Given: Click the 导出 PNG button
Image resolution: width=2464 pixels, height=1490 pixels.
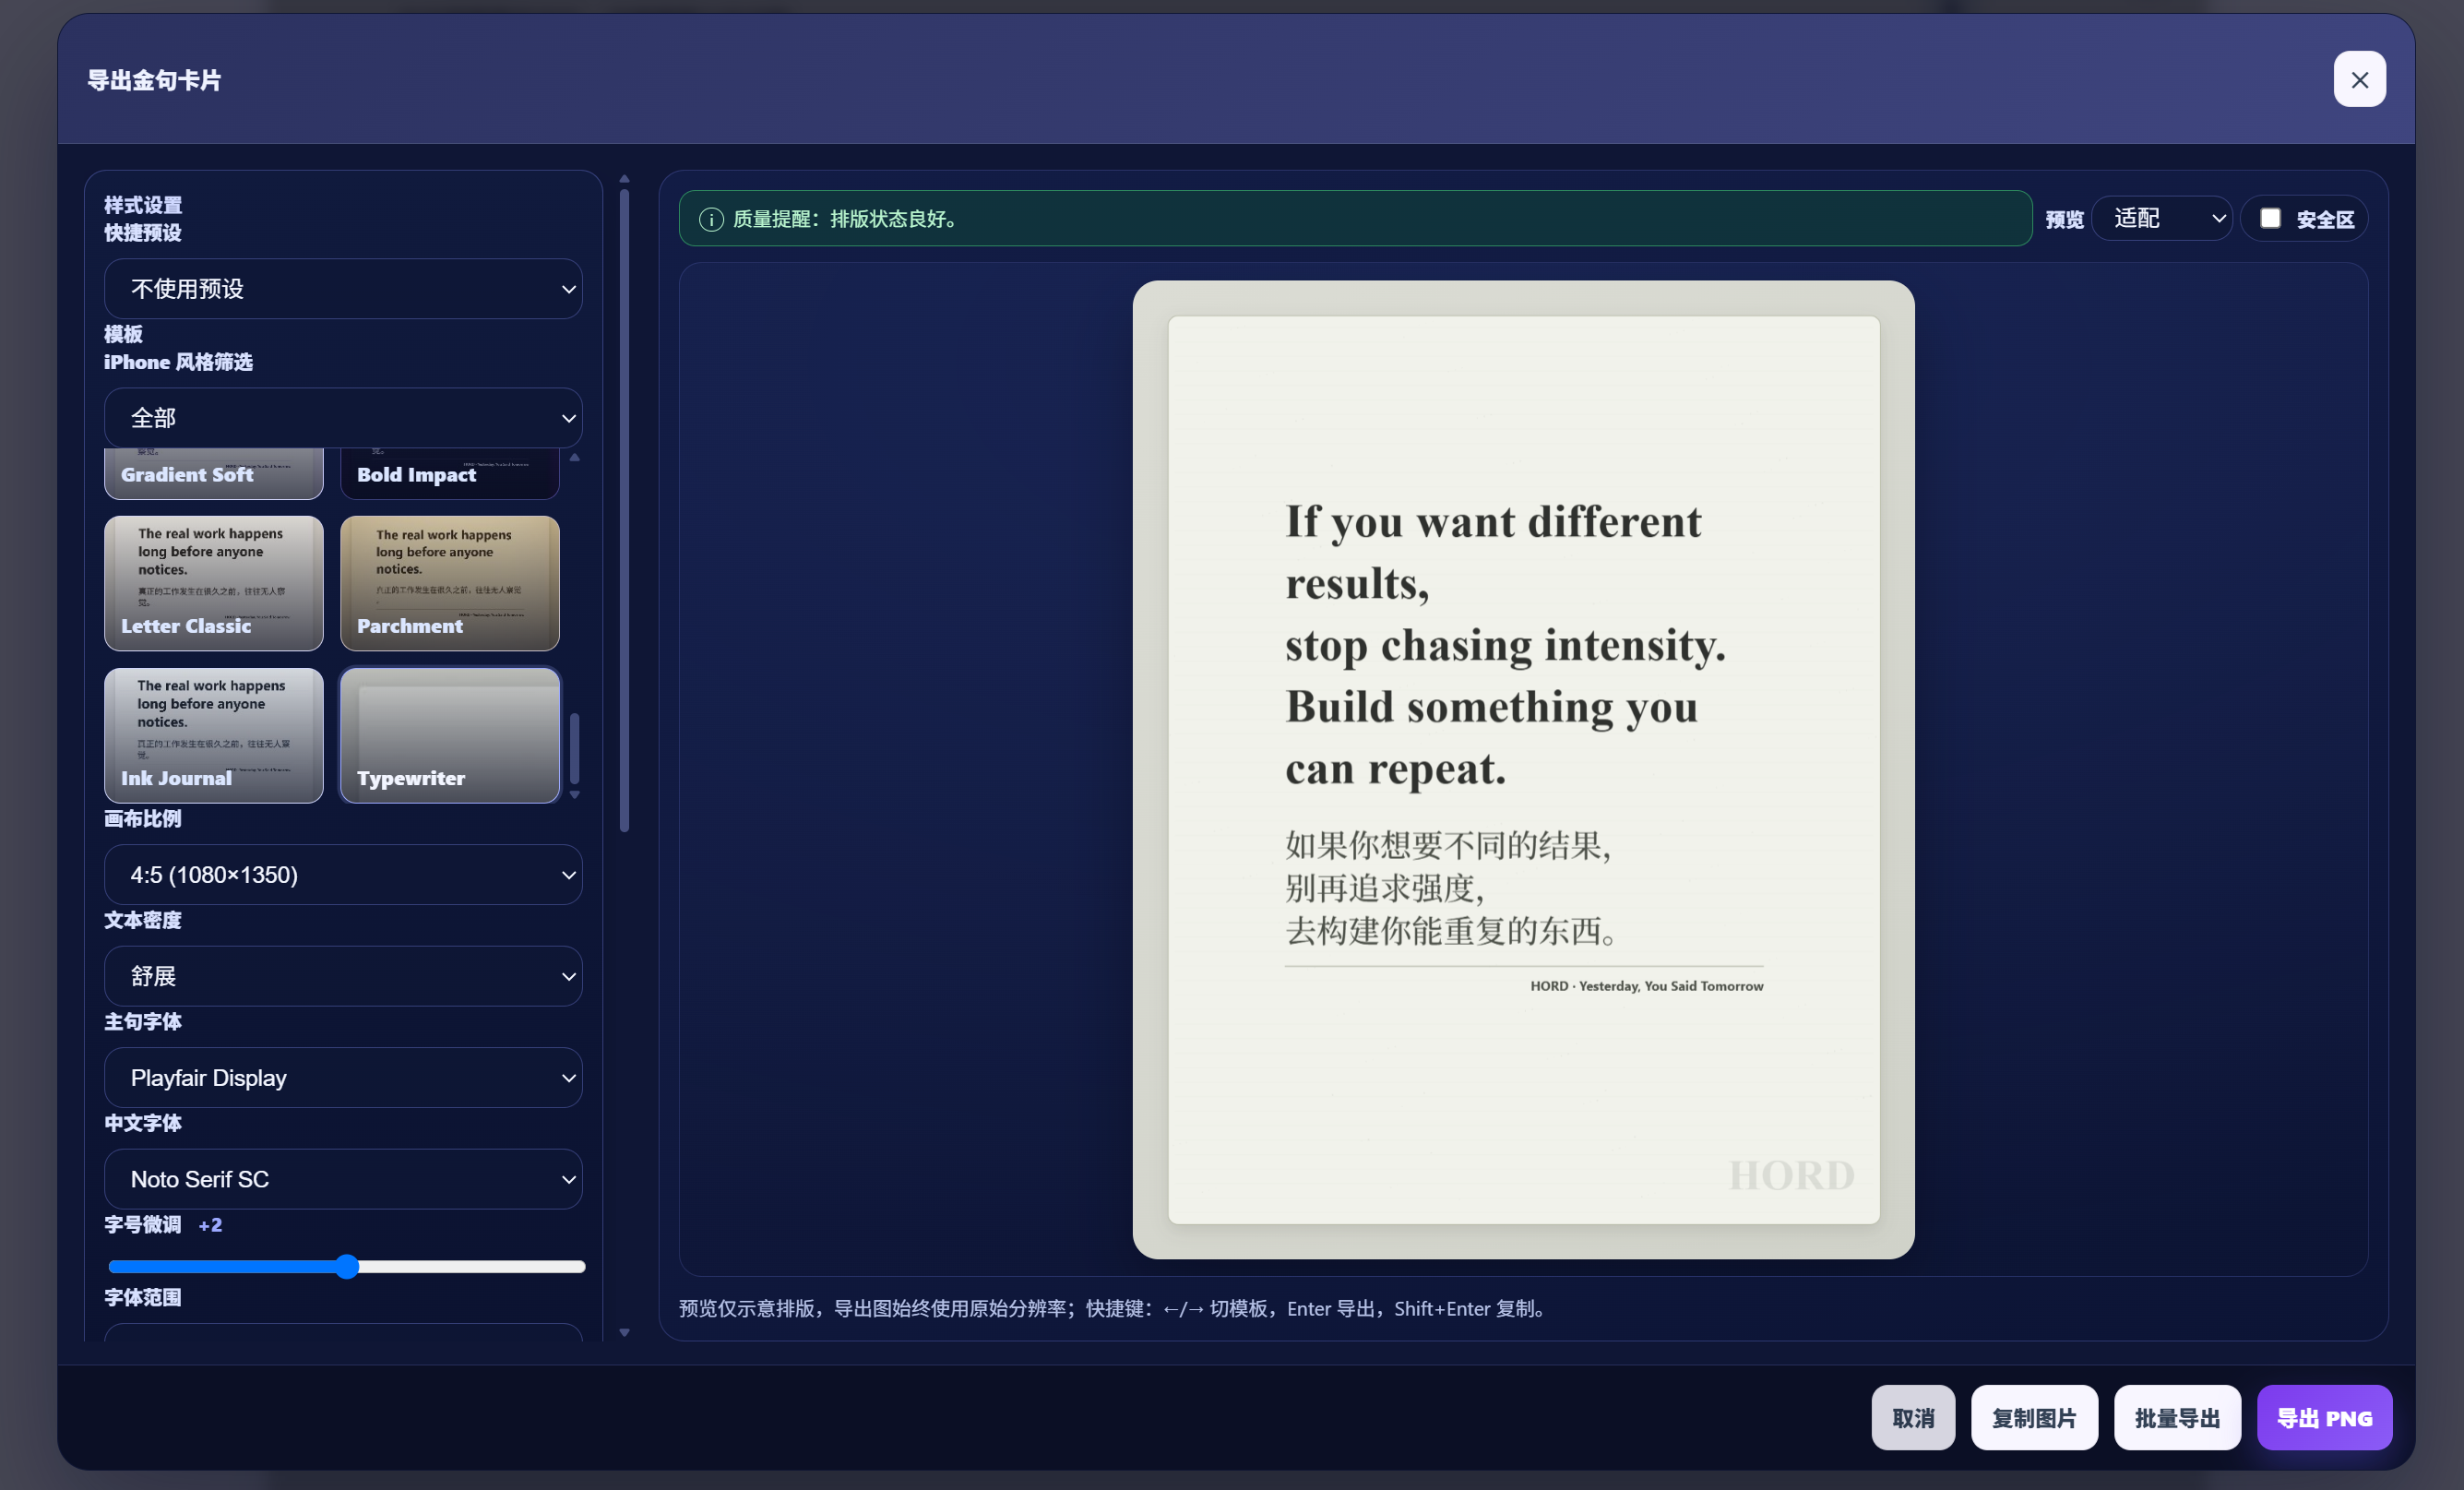Looking at the screenshot, I should tap(2324, 1417).
